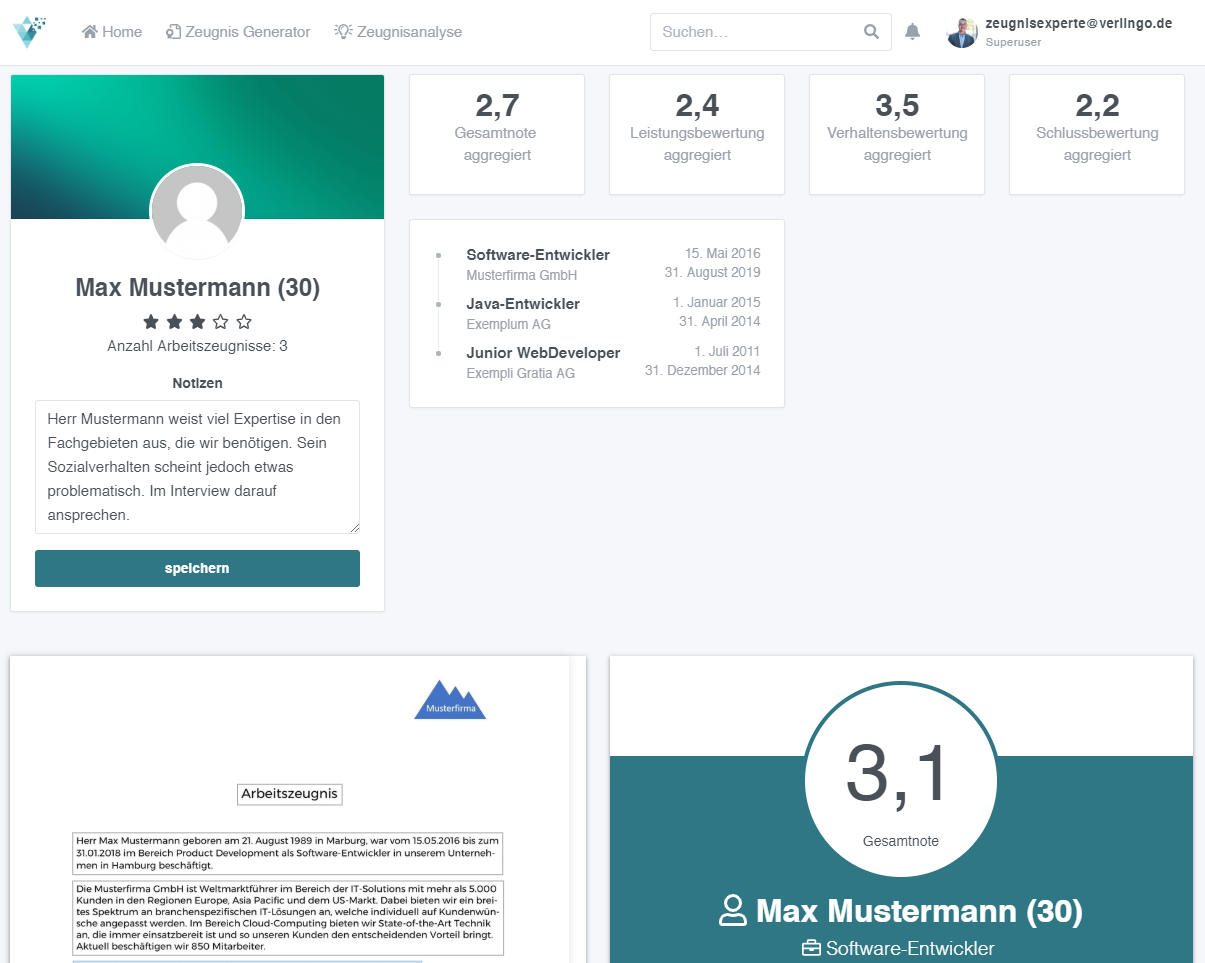
Task: Click the person icon beside Max Mustermann
Action: 733,911
